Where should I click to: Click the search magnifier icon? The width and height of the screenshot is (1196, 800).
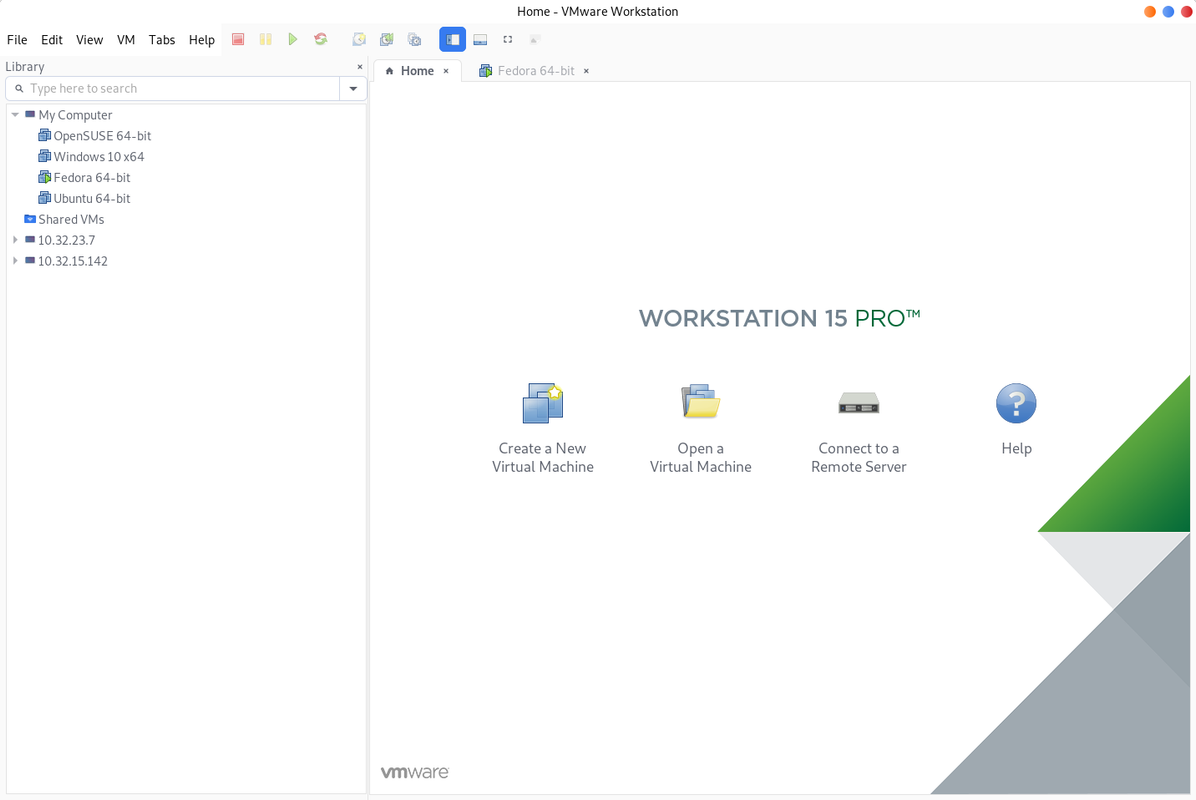(20, 88)
